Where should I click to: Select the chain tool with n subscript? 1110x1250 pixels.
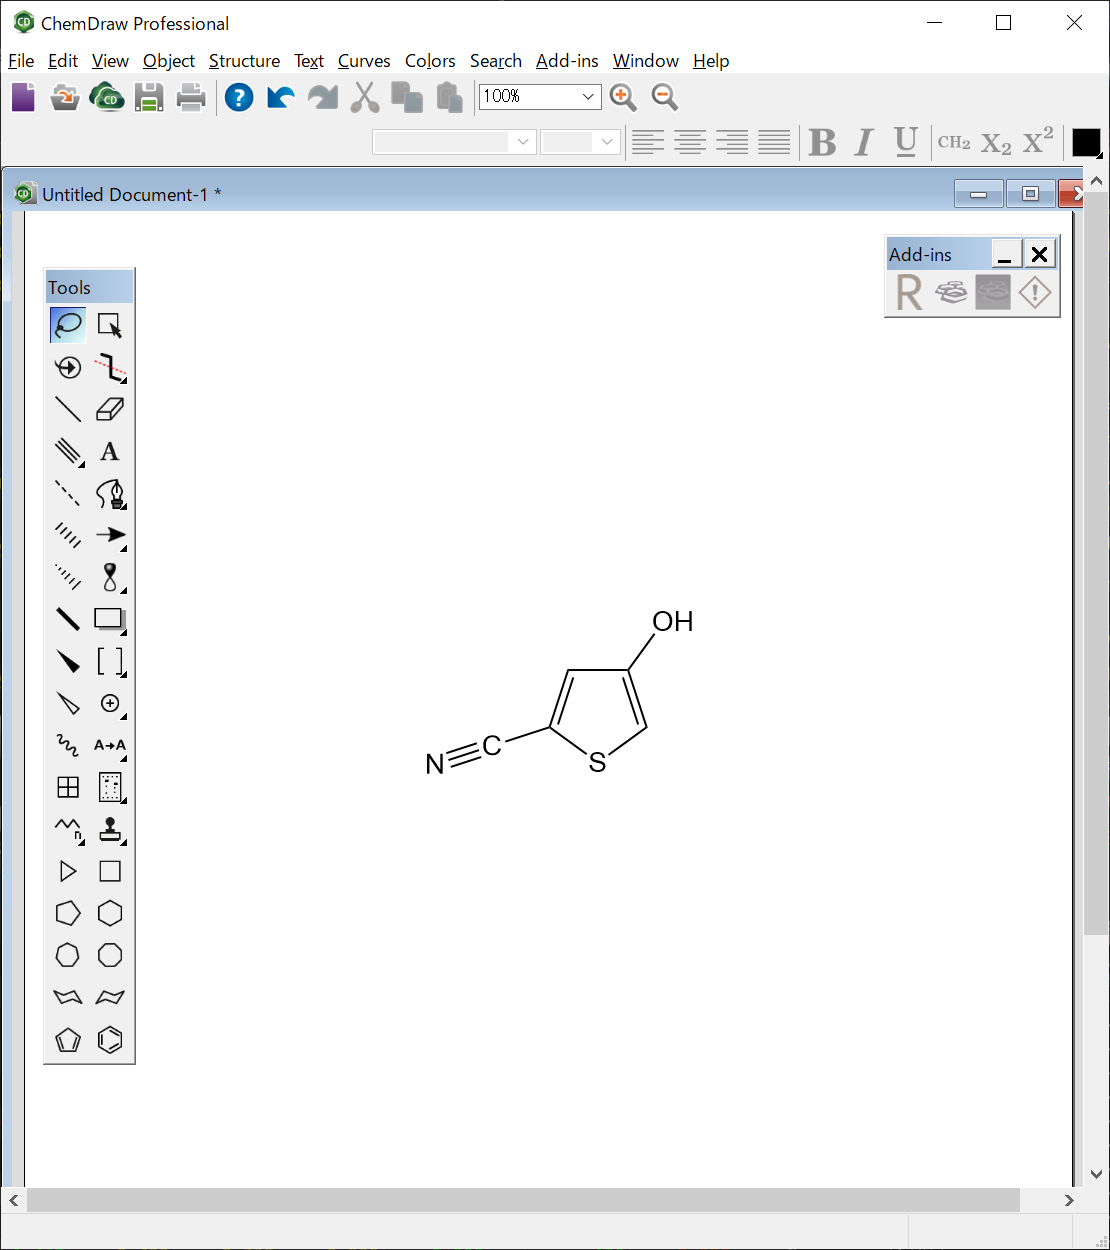[67, 829]
